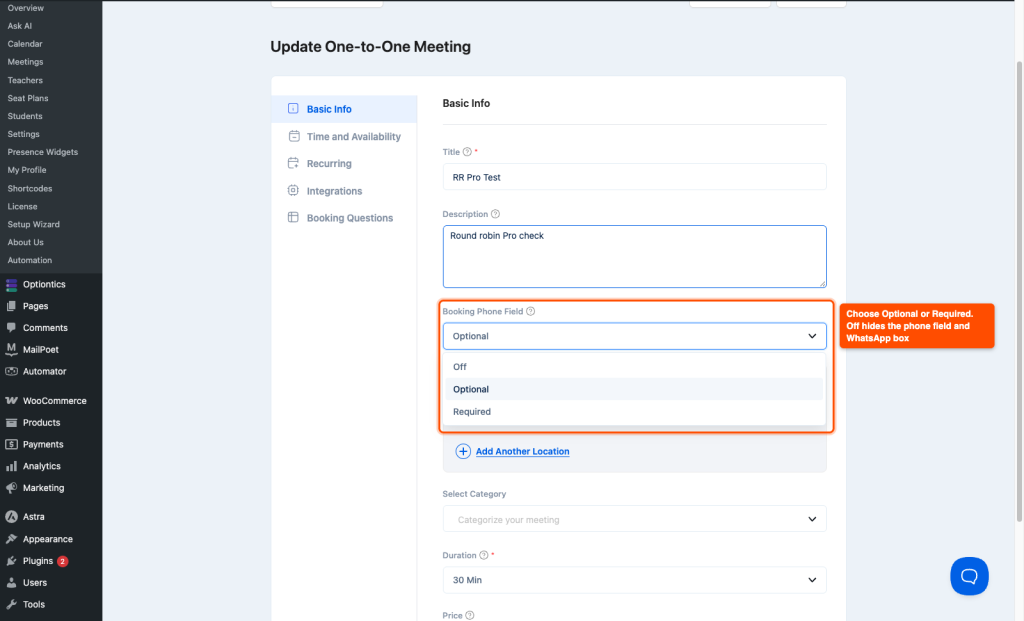Image resolution: width=1024 pixels, height=621 pixels.
Task: Click the MailPoet M icon
Action: 11,349
